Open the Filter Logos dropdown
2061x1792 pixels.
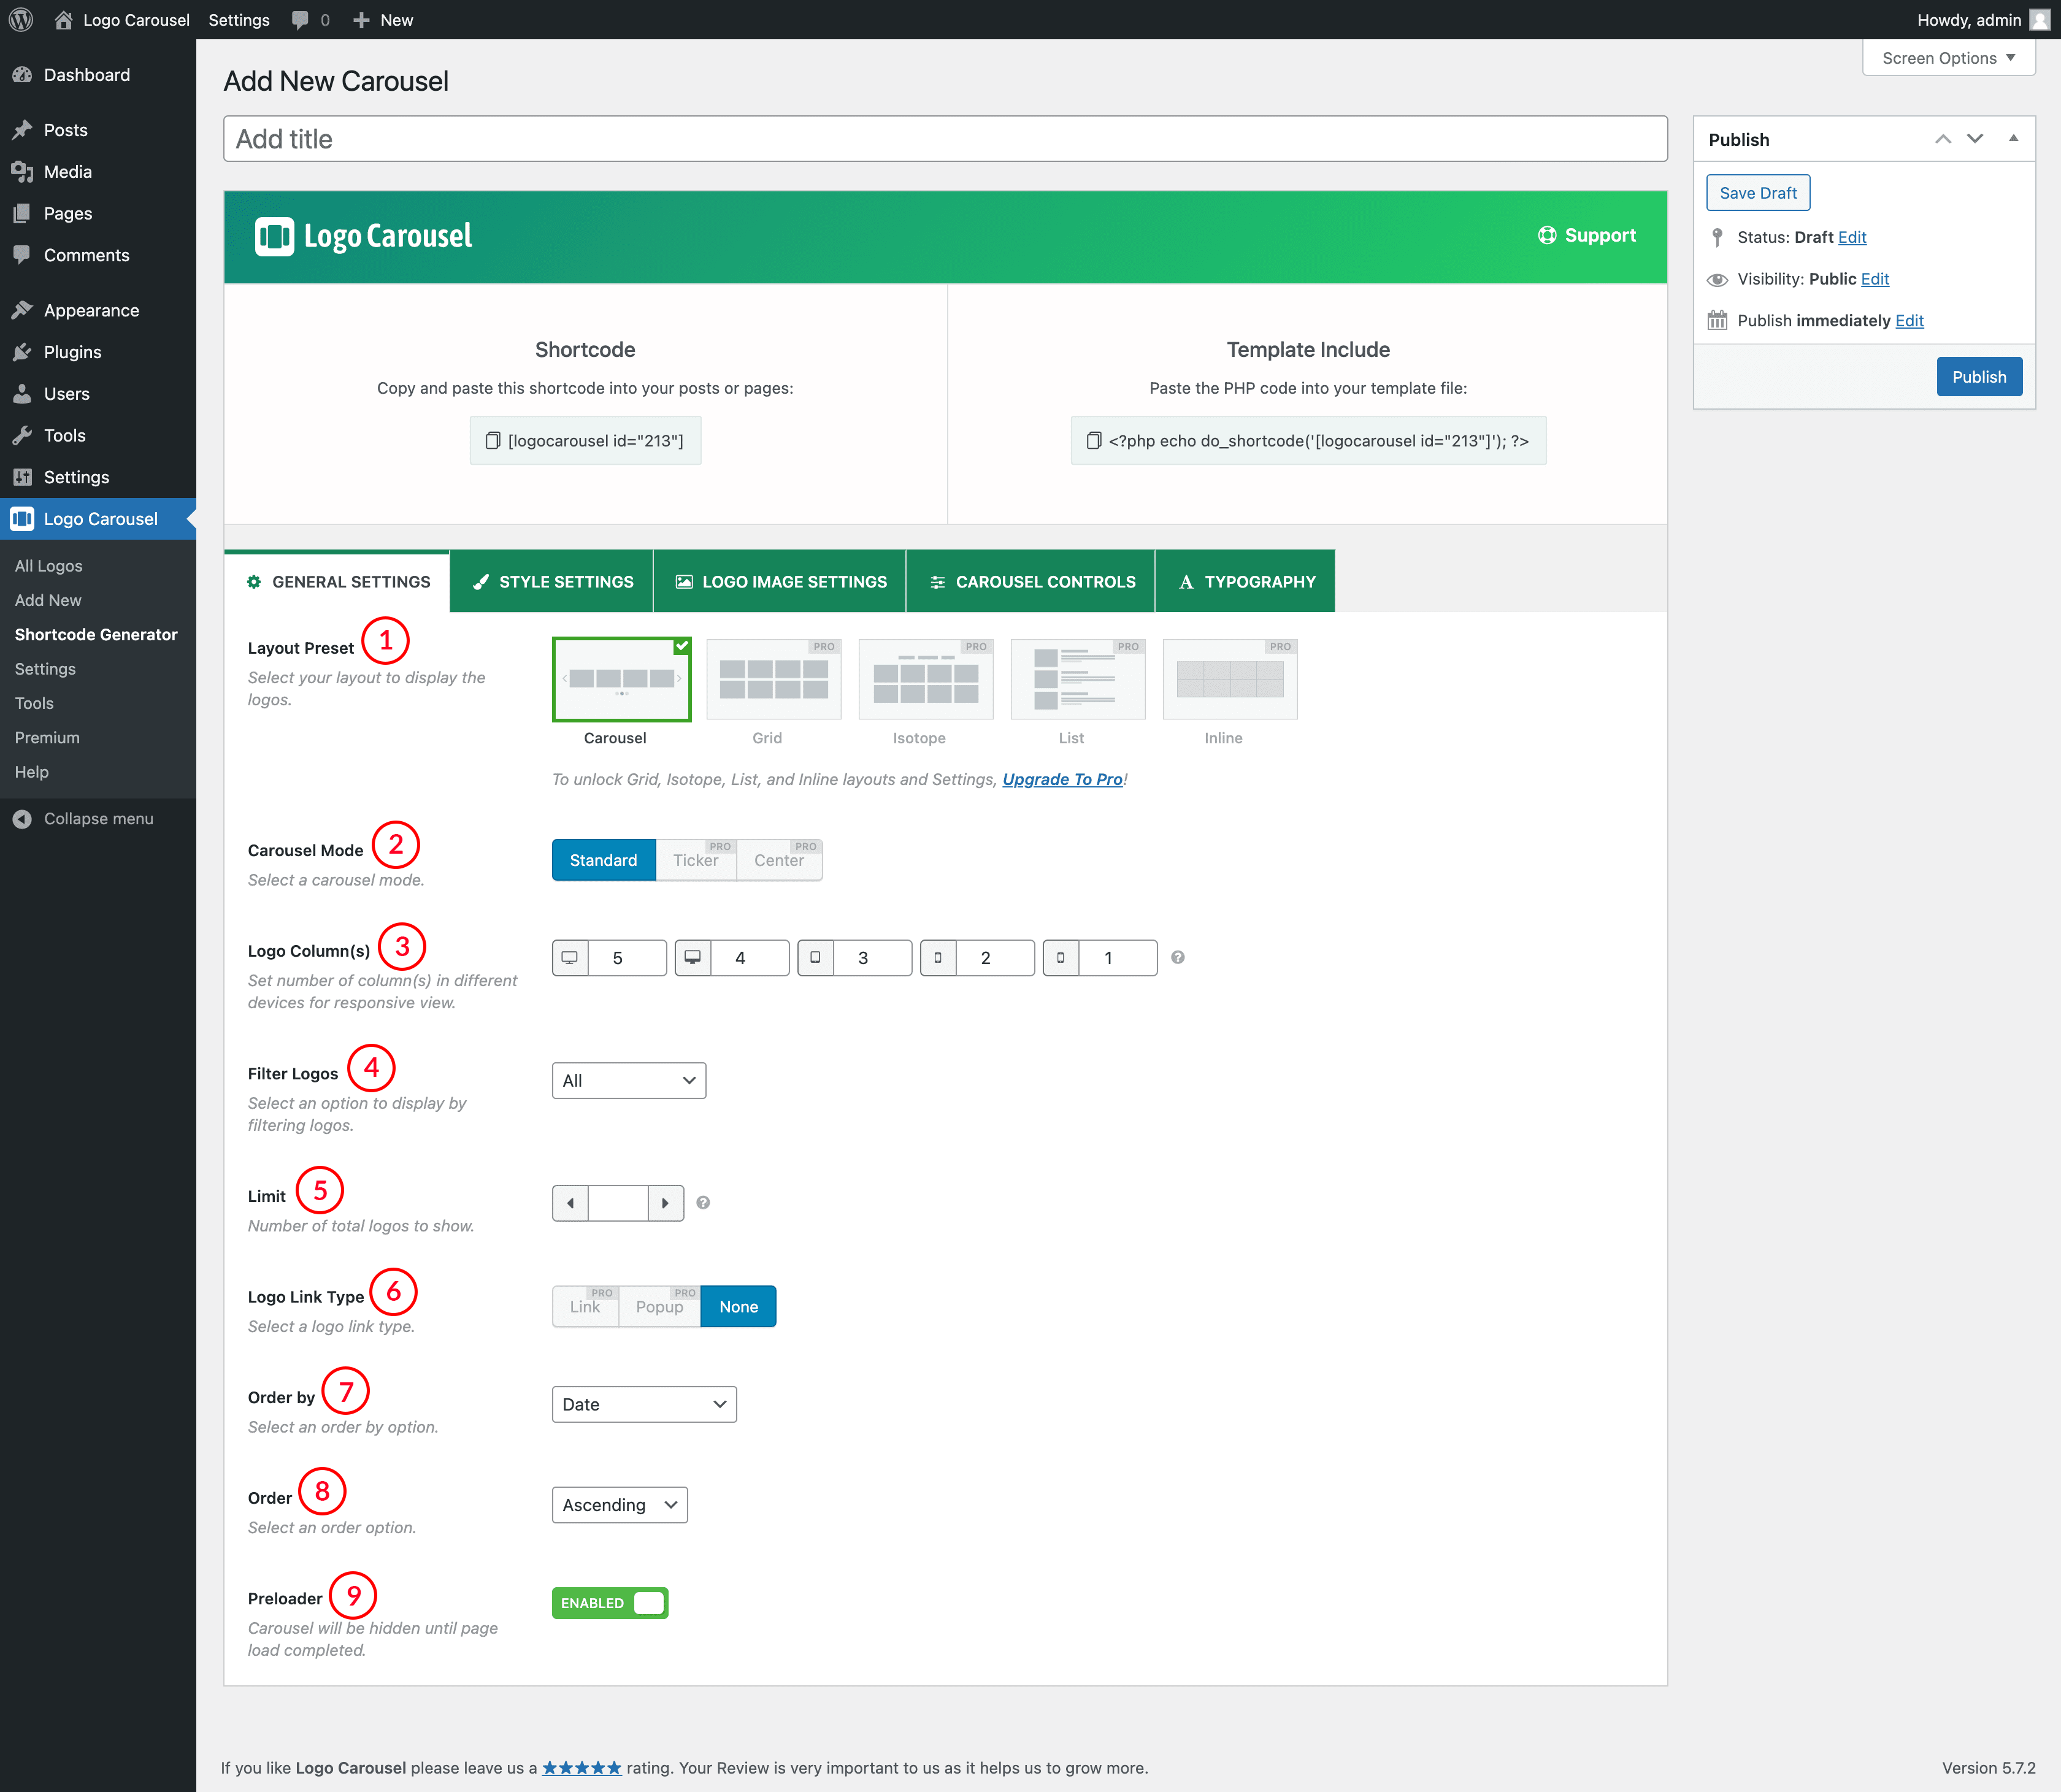coord(628,1080)
